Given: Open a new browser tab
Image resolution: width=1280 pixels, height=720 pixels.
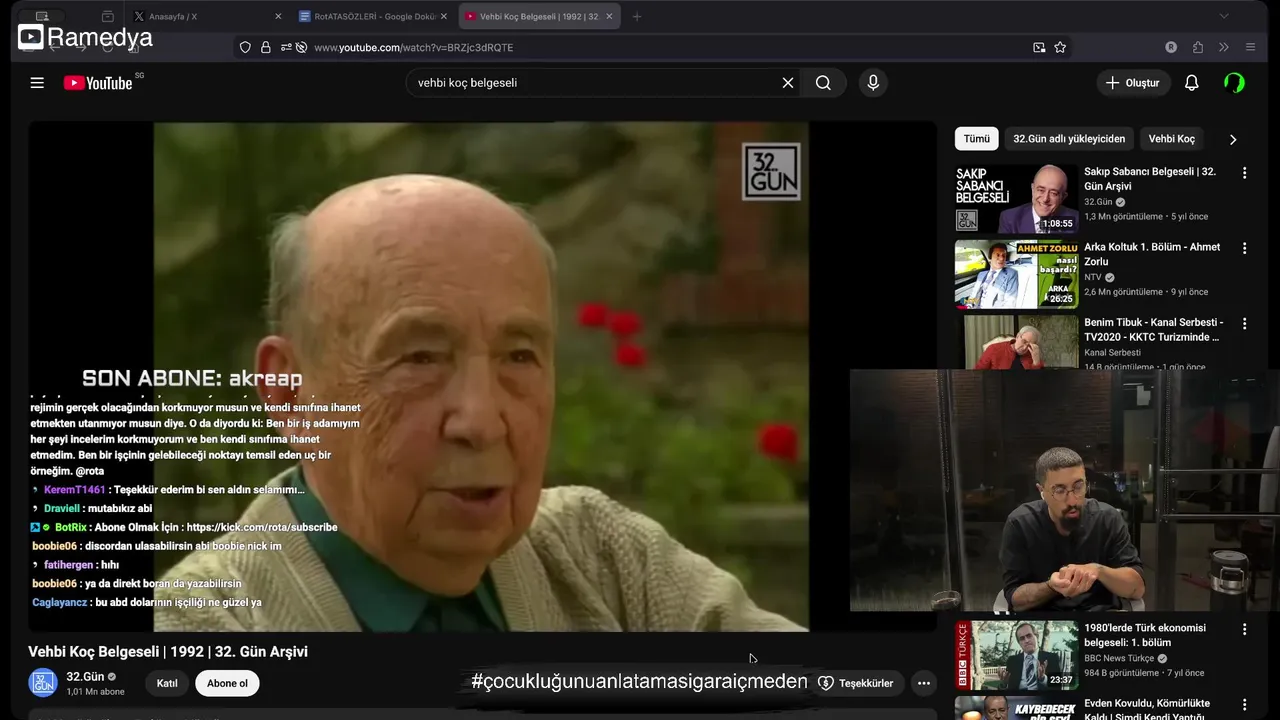Looking at the screenshot, I should pyautogui.click(x=637, y=16).
